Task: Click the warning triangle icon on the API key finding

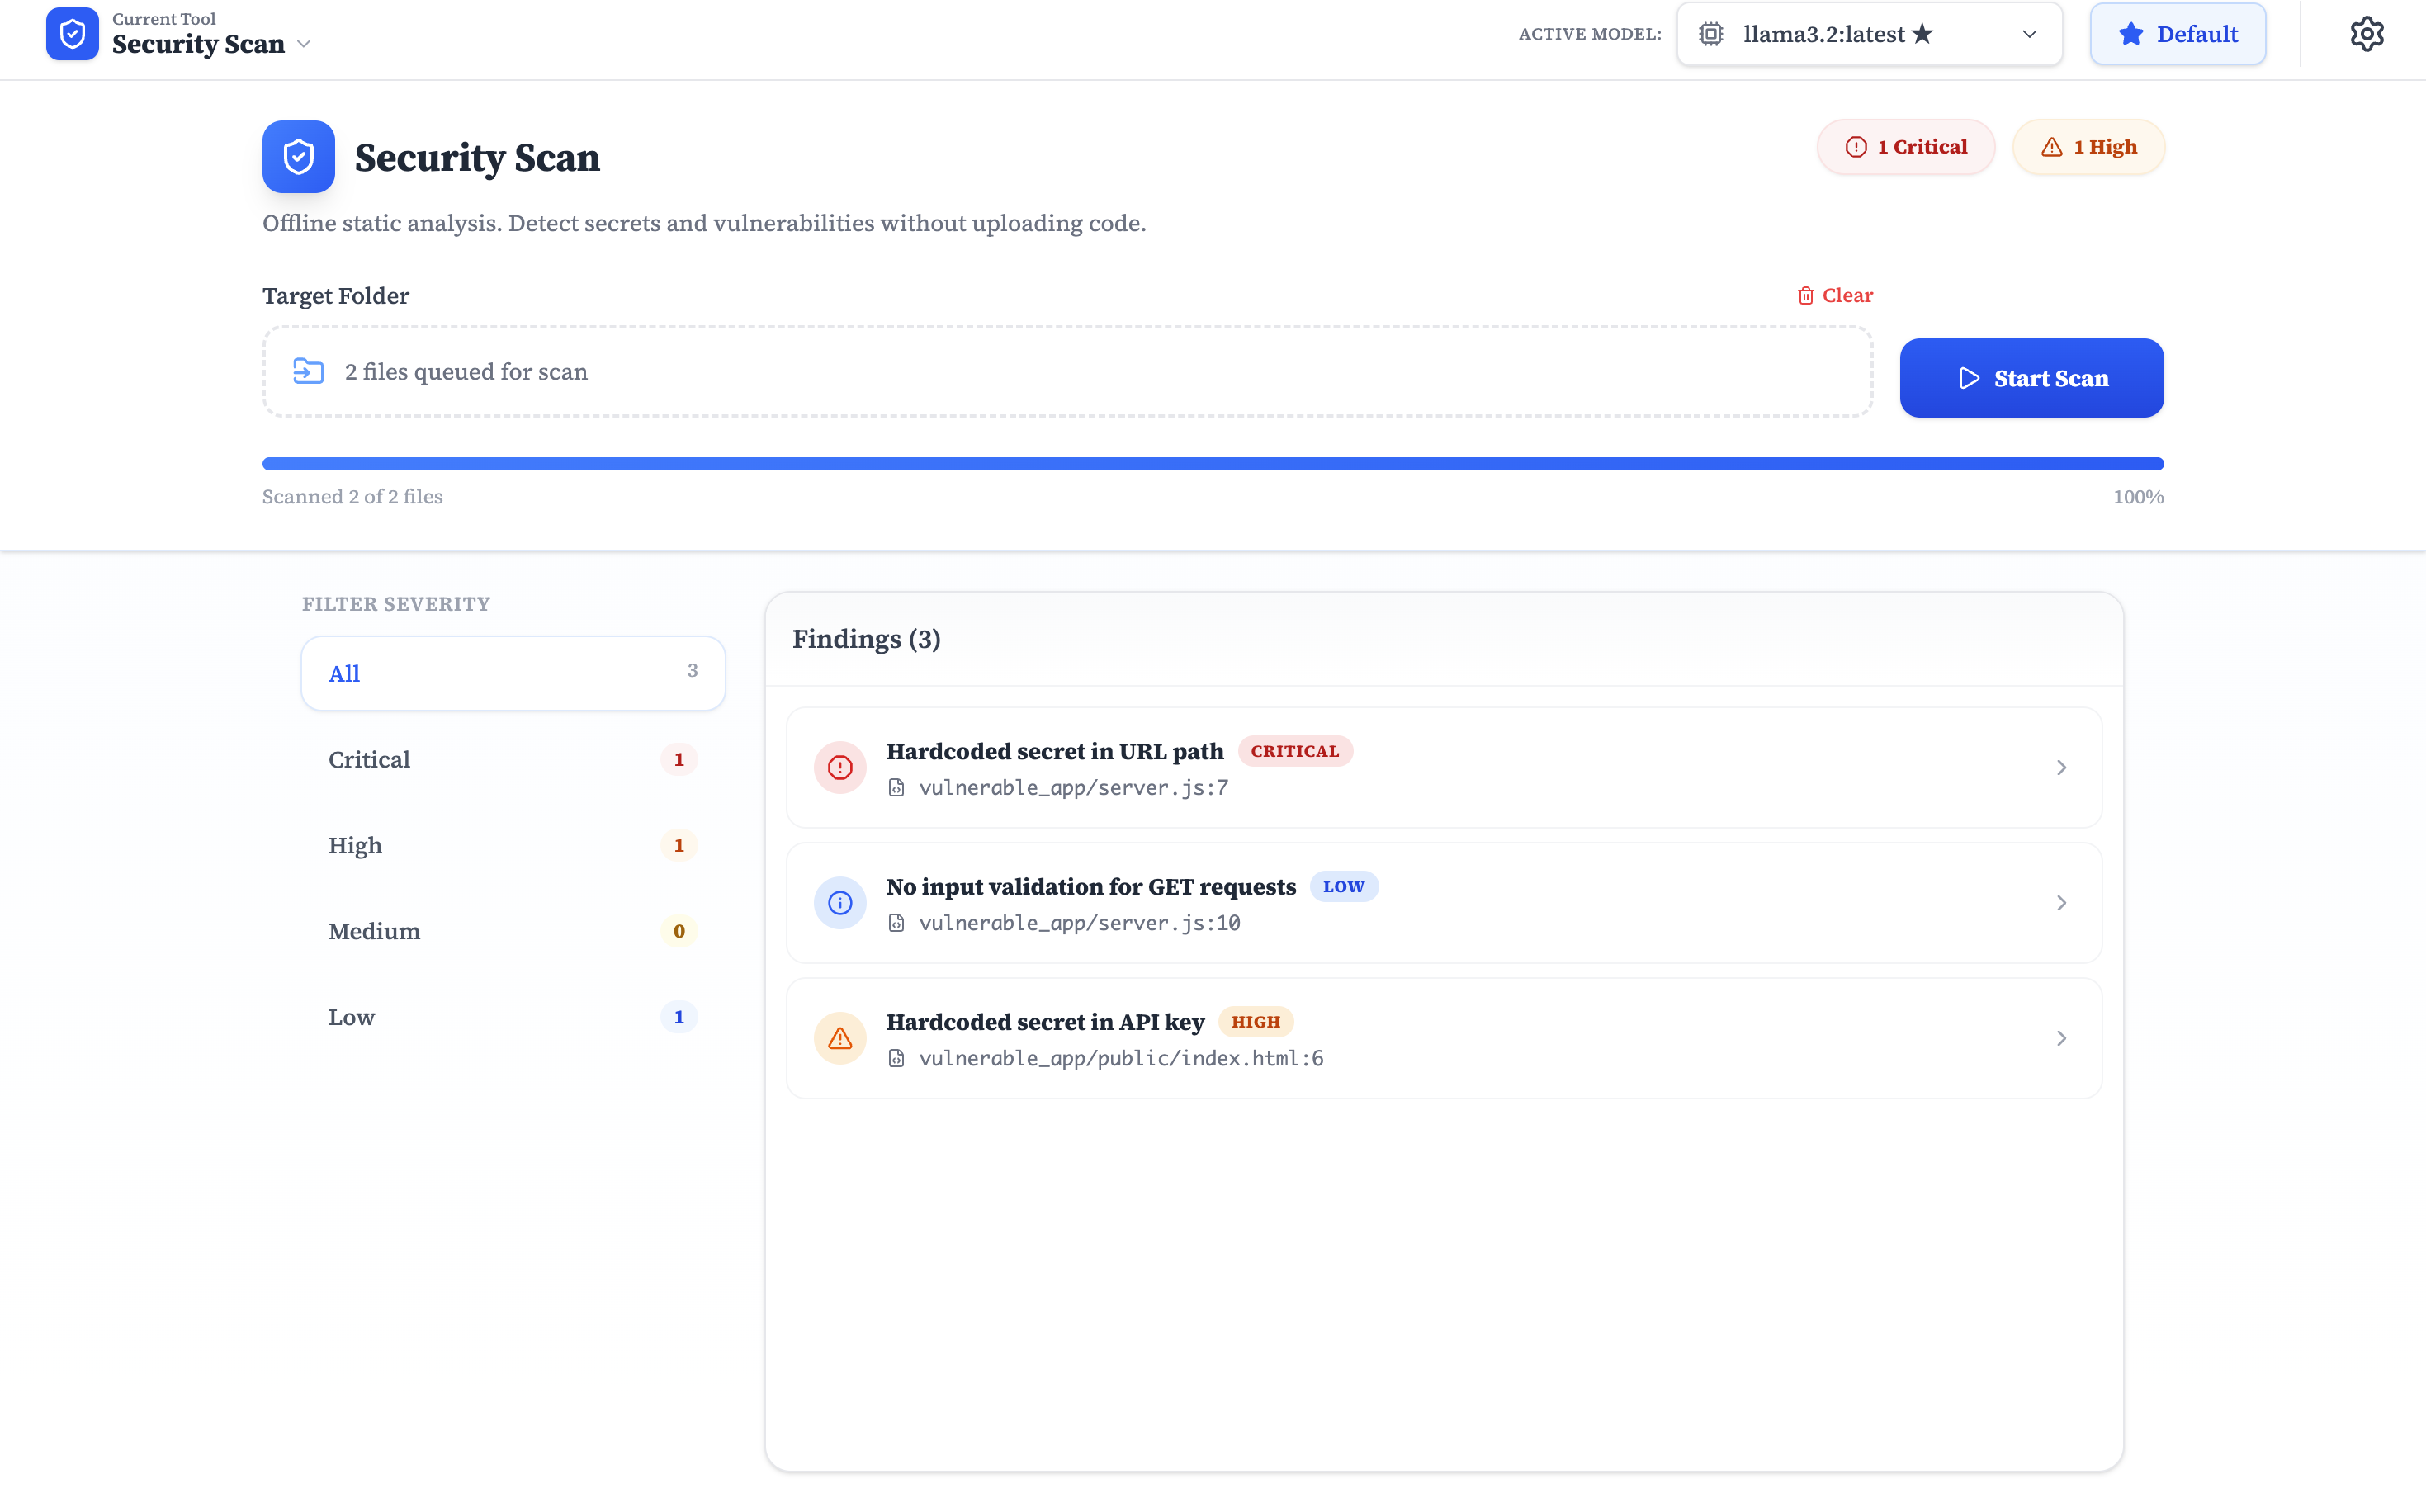Action: [x=839, y=1038]
